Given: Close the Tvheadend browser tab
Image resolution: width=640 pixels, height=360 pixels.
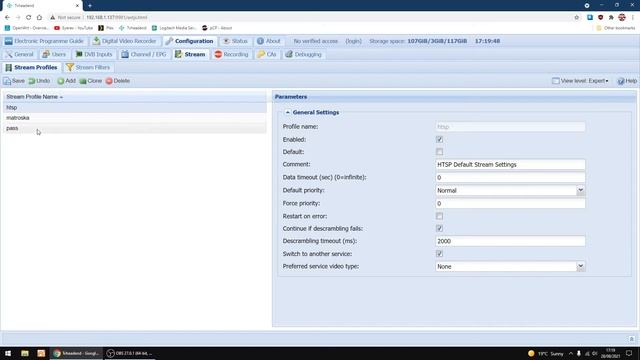Looking at the screenshot, I should (x=77, y=6).
